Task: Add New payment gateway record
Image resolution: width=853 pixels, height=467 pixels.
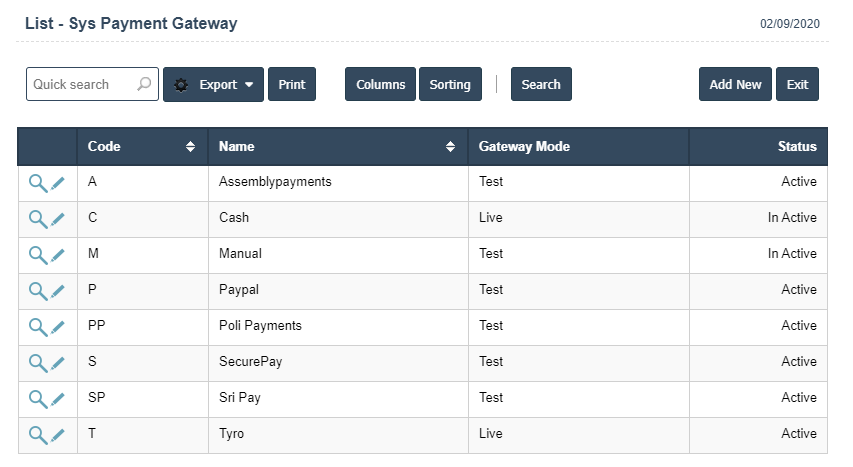Action: point(735,85)
